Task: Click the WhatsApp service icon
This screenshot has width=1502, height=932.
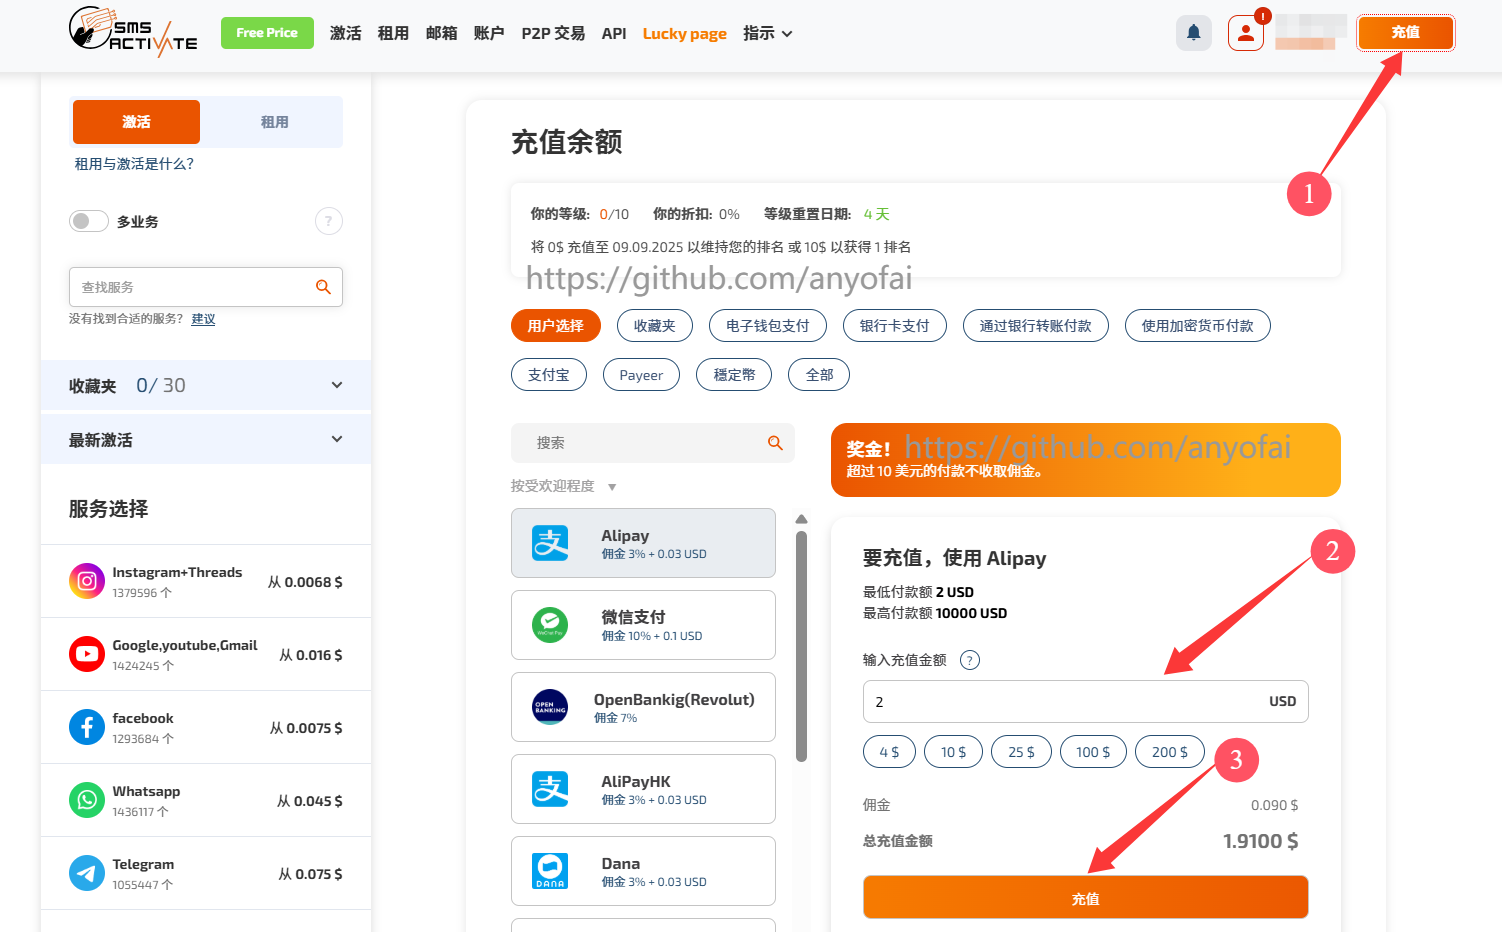Action: tap(87, 800)
